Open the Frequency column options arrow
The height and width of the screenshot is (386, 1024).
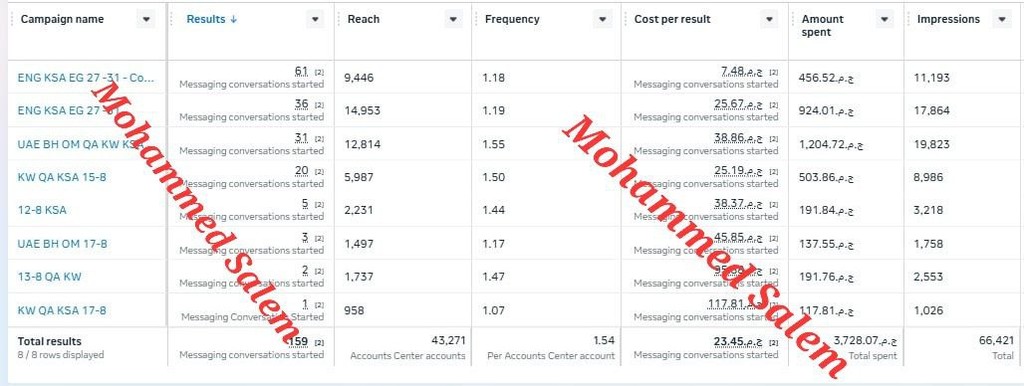click(x=603, y=20)
